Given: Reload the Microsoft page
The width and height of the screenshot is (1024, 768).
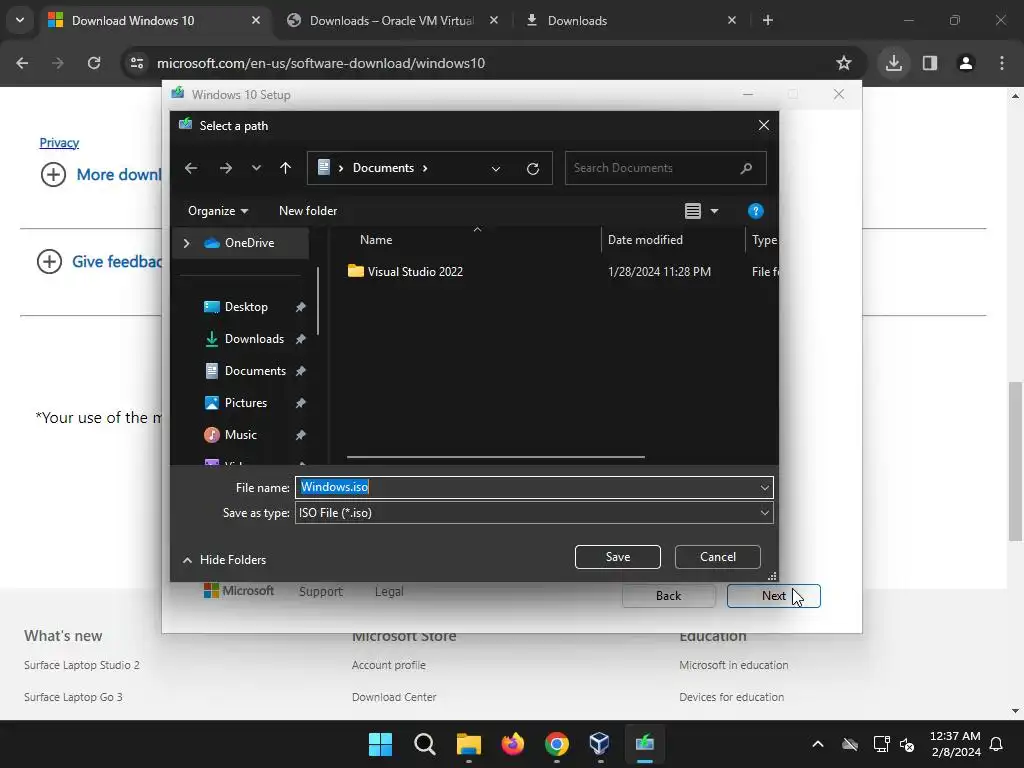Looking at the screenshot, I should point(94,63).
